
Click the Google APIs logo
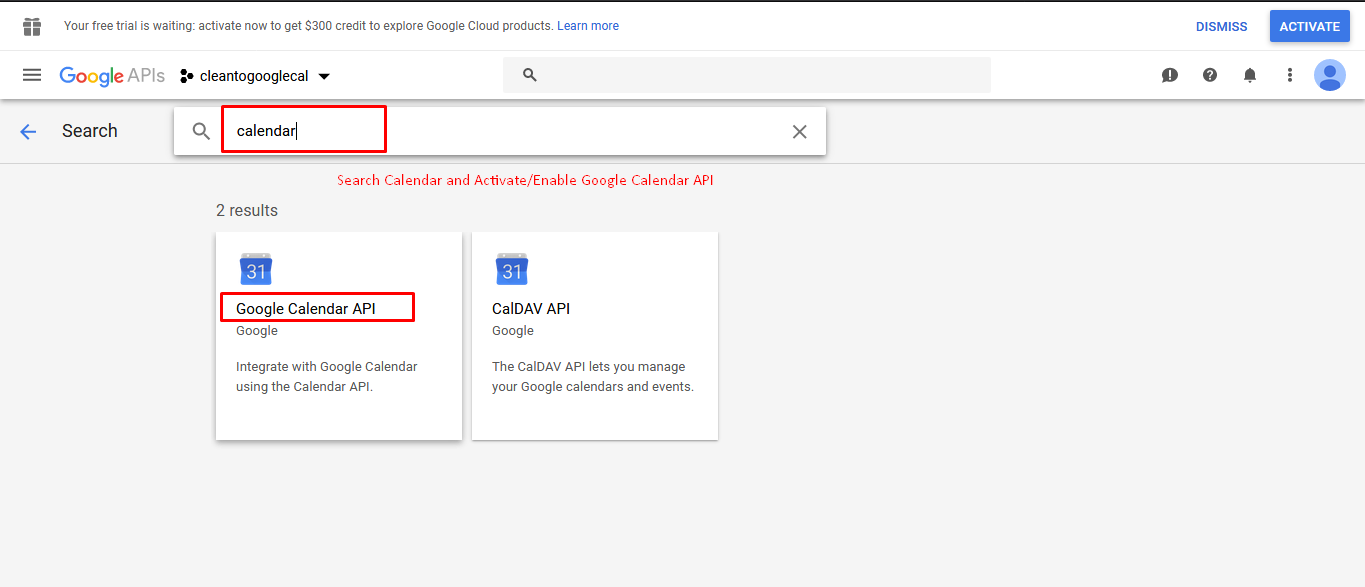[x=112, y=76]
